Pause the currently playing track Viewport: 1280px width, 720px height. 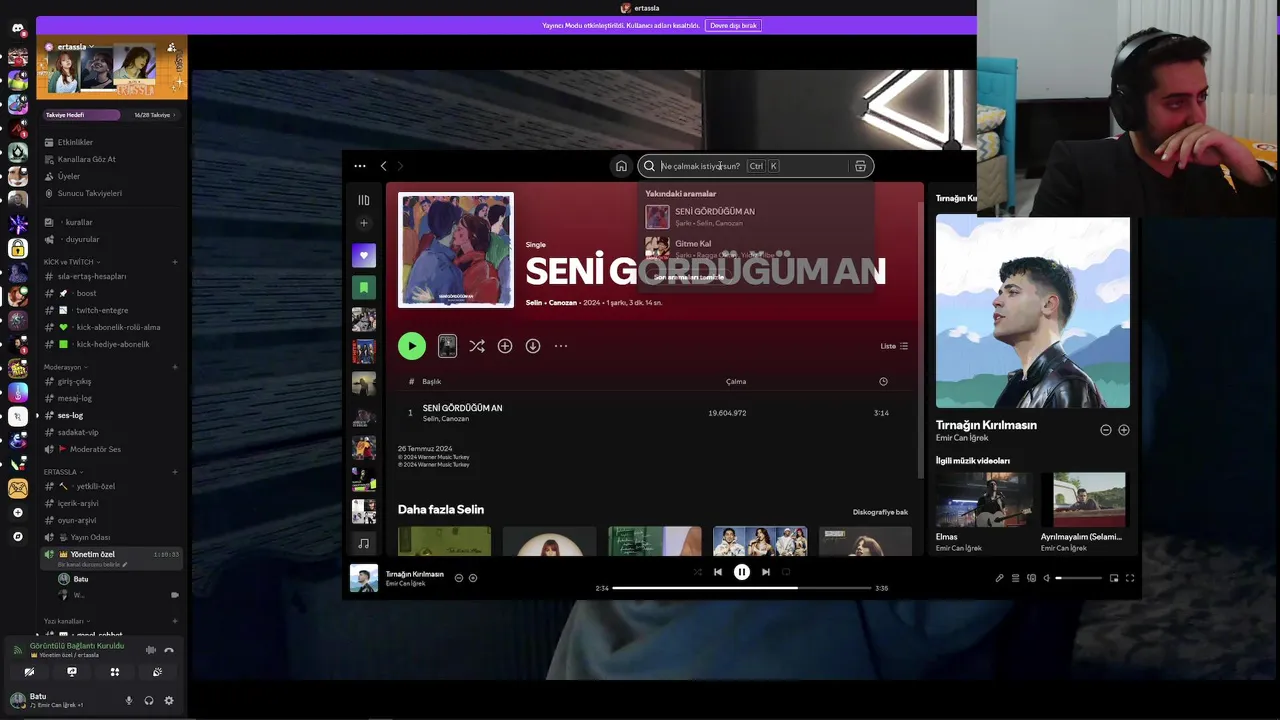(742, 572)
